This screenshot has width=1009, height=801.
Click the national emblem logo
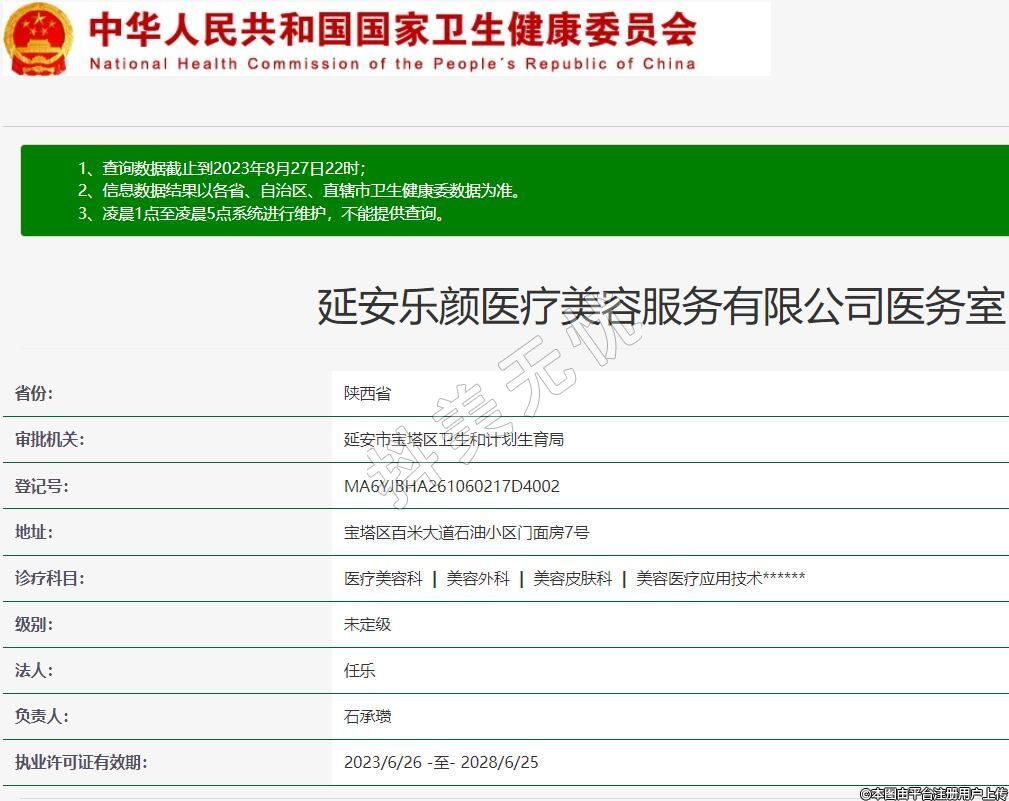point(39,37)
